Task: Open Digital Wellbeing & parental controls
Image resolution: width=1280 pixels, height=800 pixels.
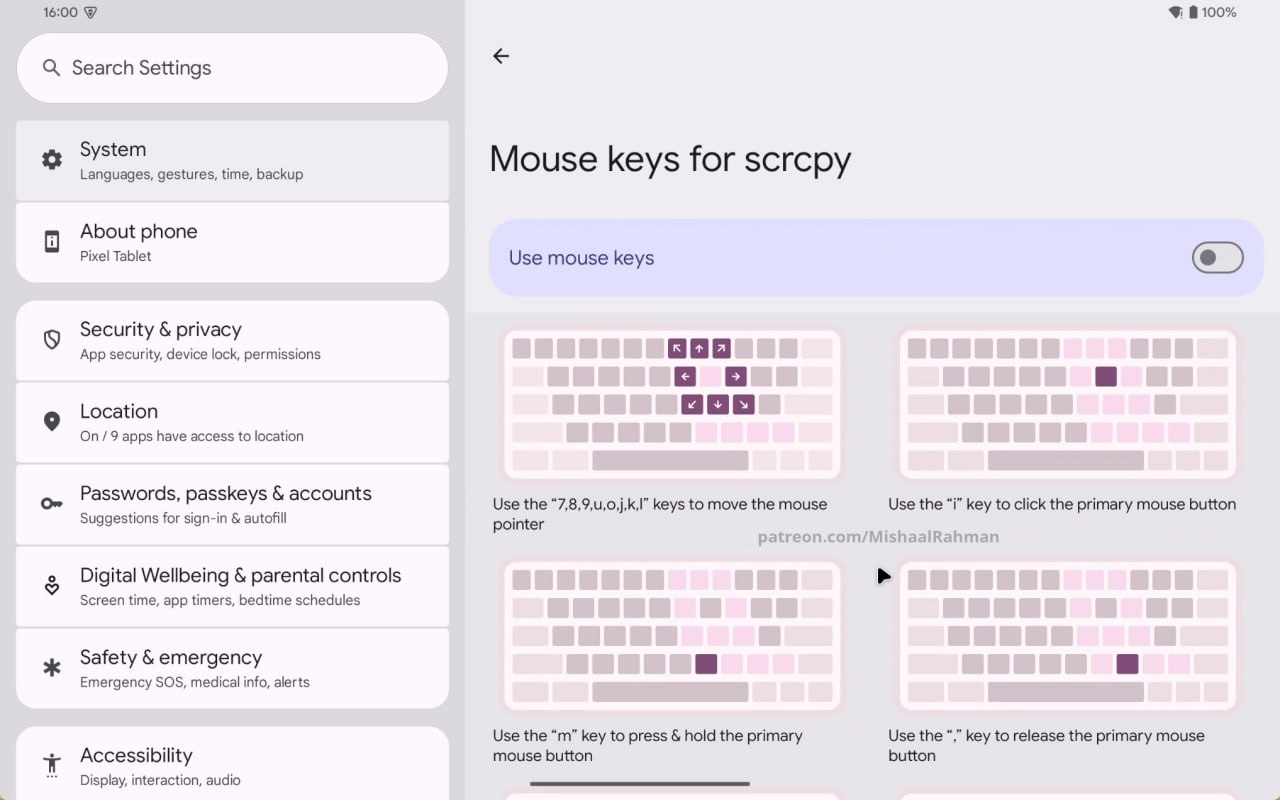Action: (x=232, y=586)
